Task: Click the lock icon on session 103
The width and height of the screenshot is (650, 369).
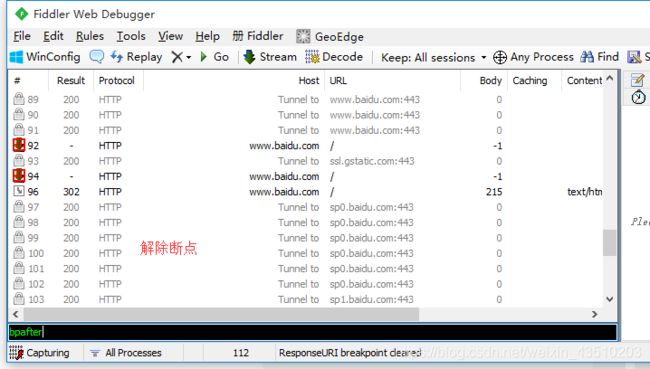Action: (19, 299)
